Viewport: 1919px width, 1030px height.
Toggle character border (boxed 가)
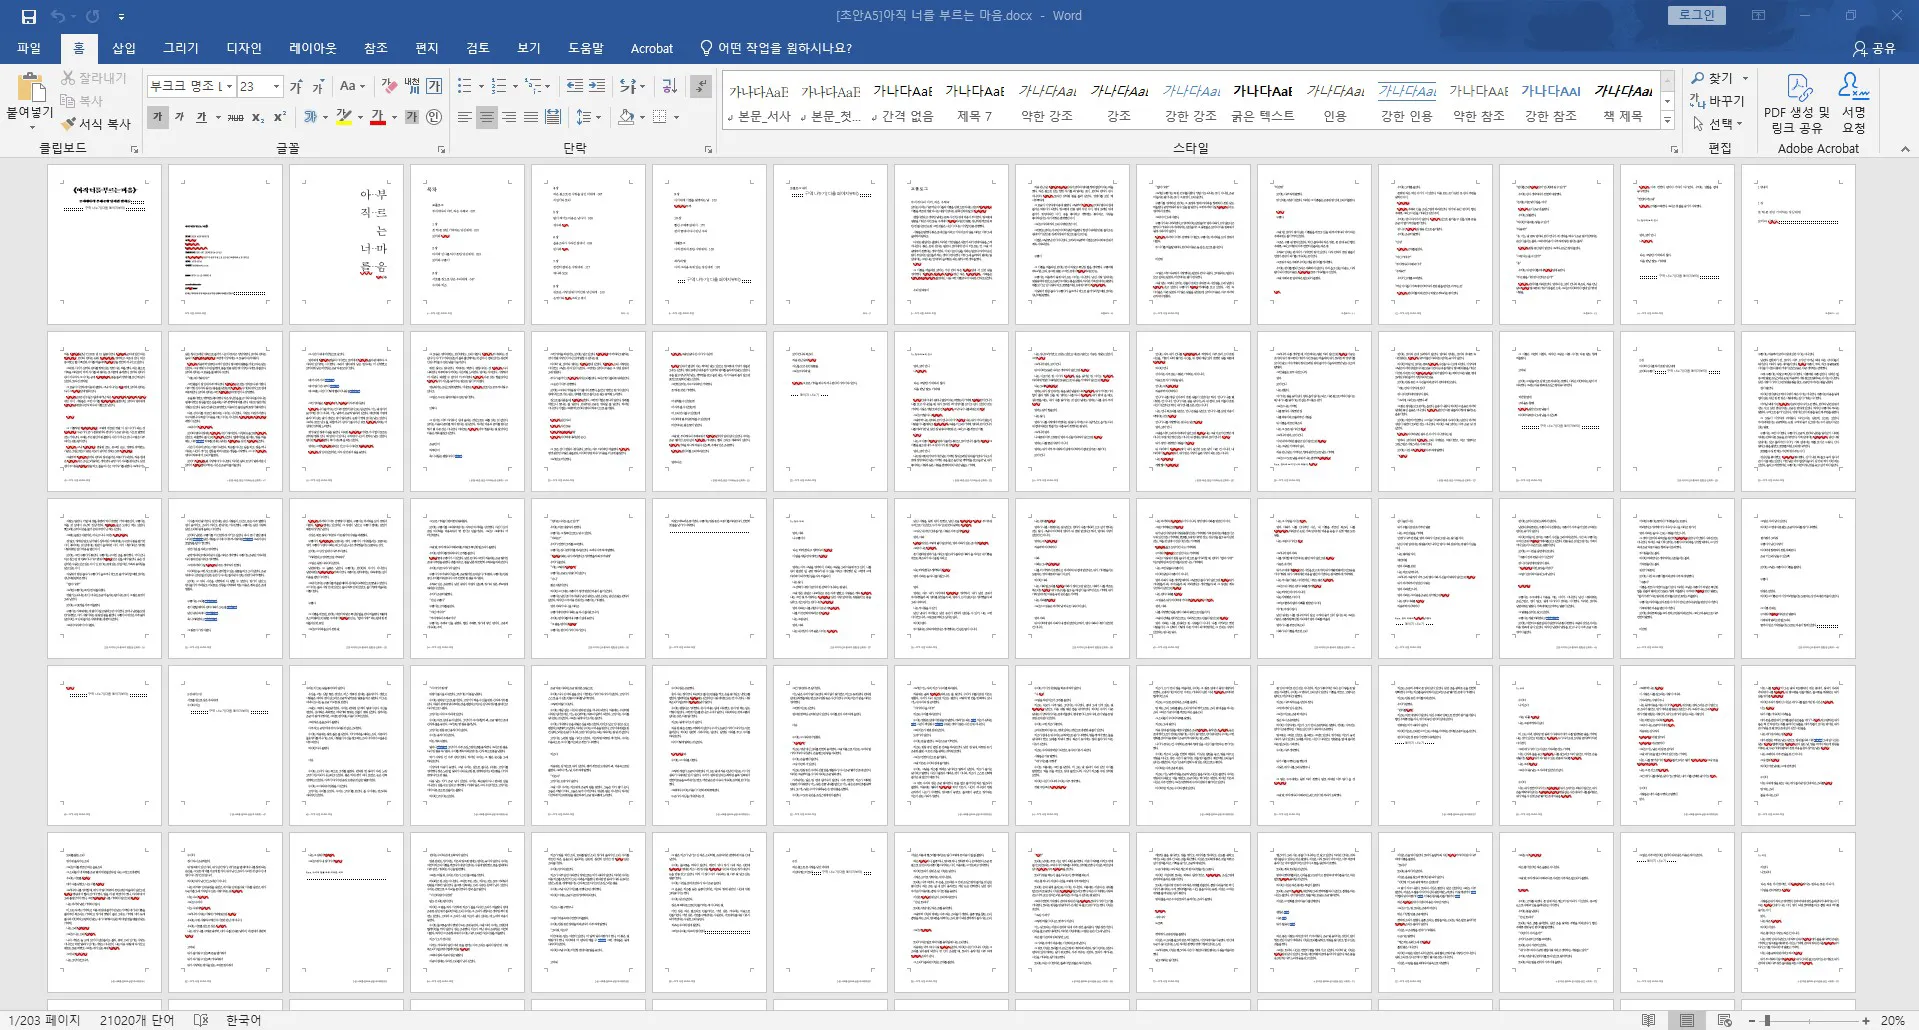pyautogui.click(x=434, y=87)
